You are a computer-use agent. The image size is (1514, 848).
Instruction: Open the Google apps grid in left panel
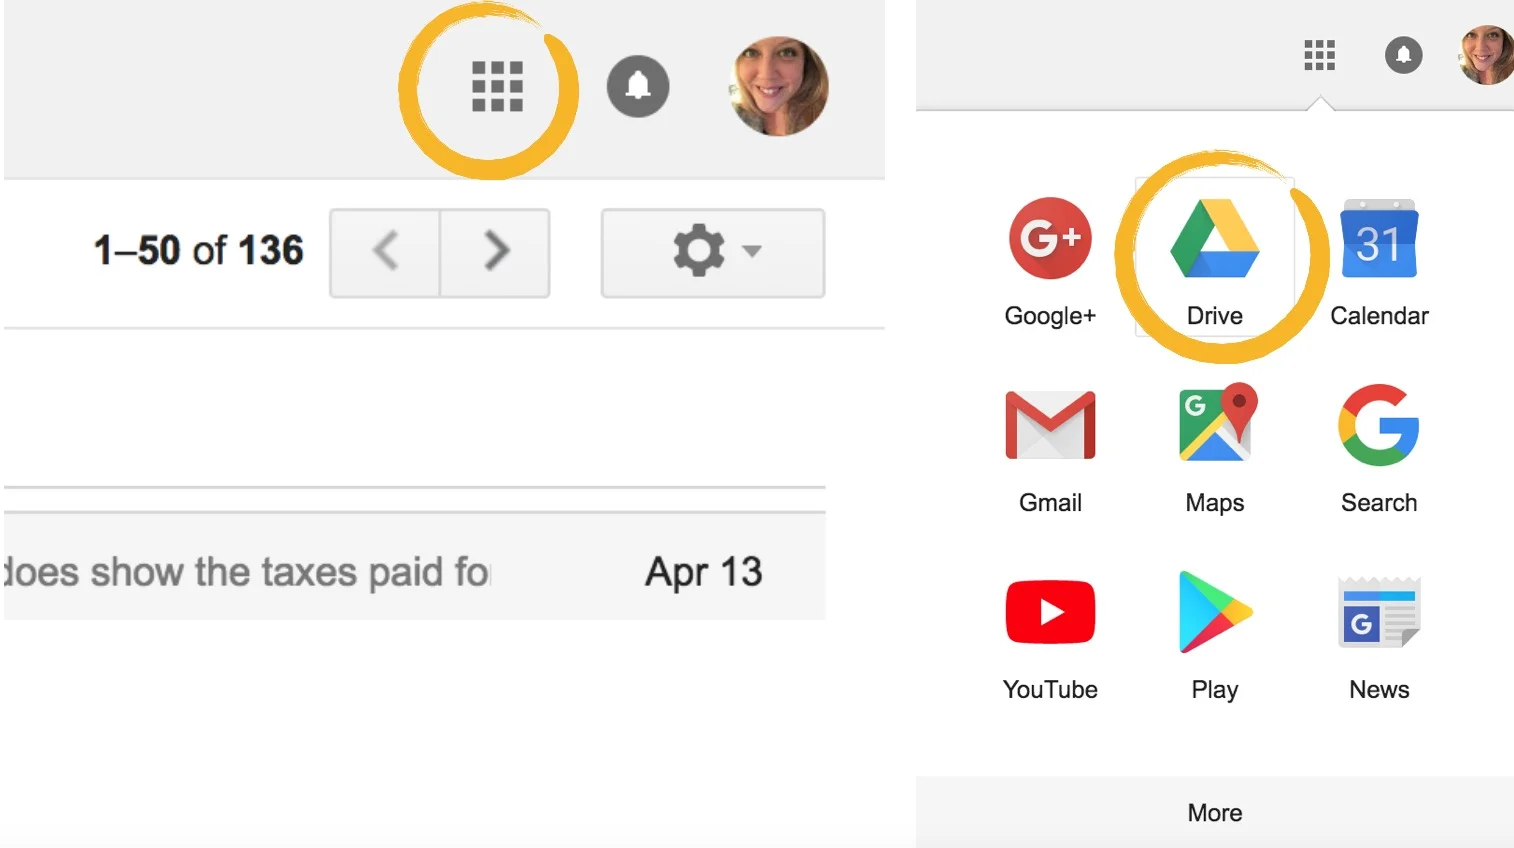point(497,86)
